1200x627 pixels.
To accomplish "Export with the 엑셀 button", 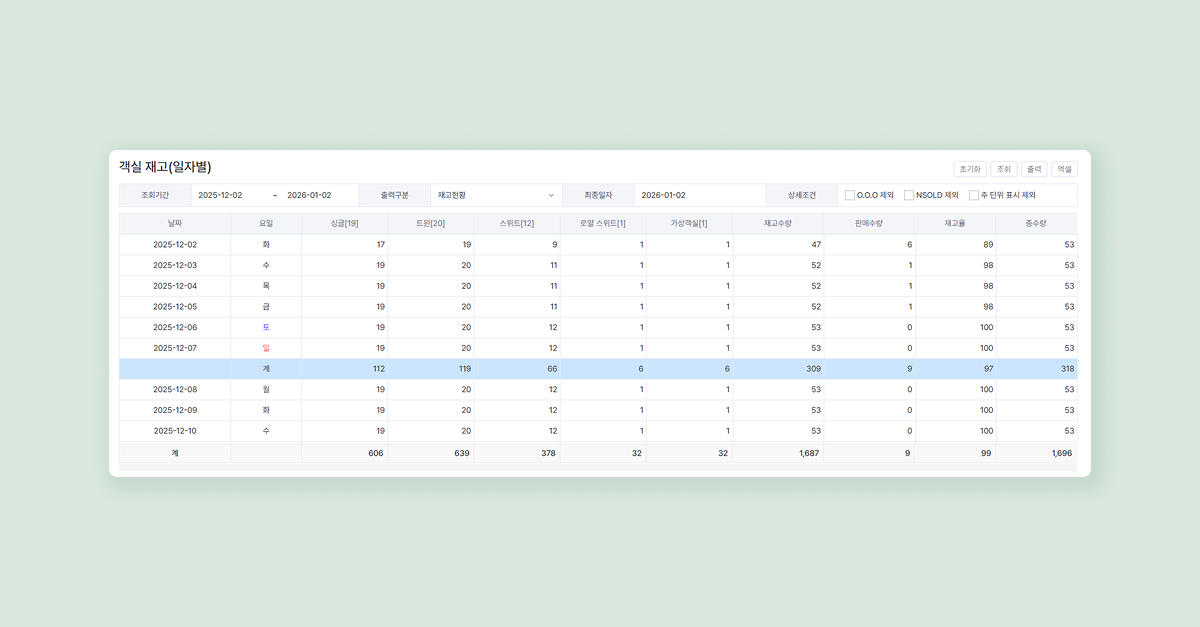I will (1064, 169).
